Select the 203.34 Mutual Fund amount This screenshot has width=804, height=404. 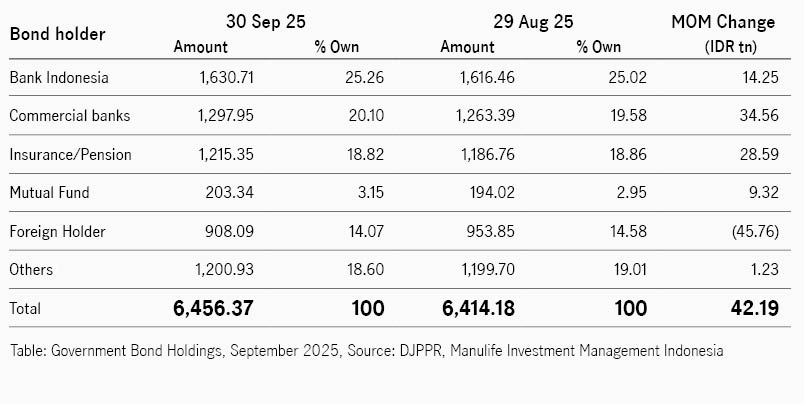[231, 193]
